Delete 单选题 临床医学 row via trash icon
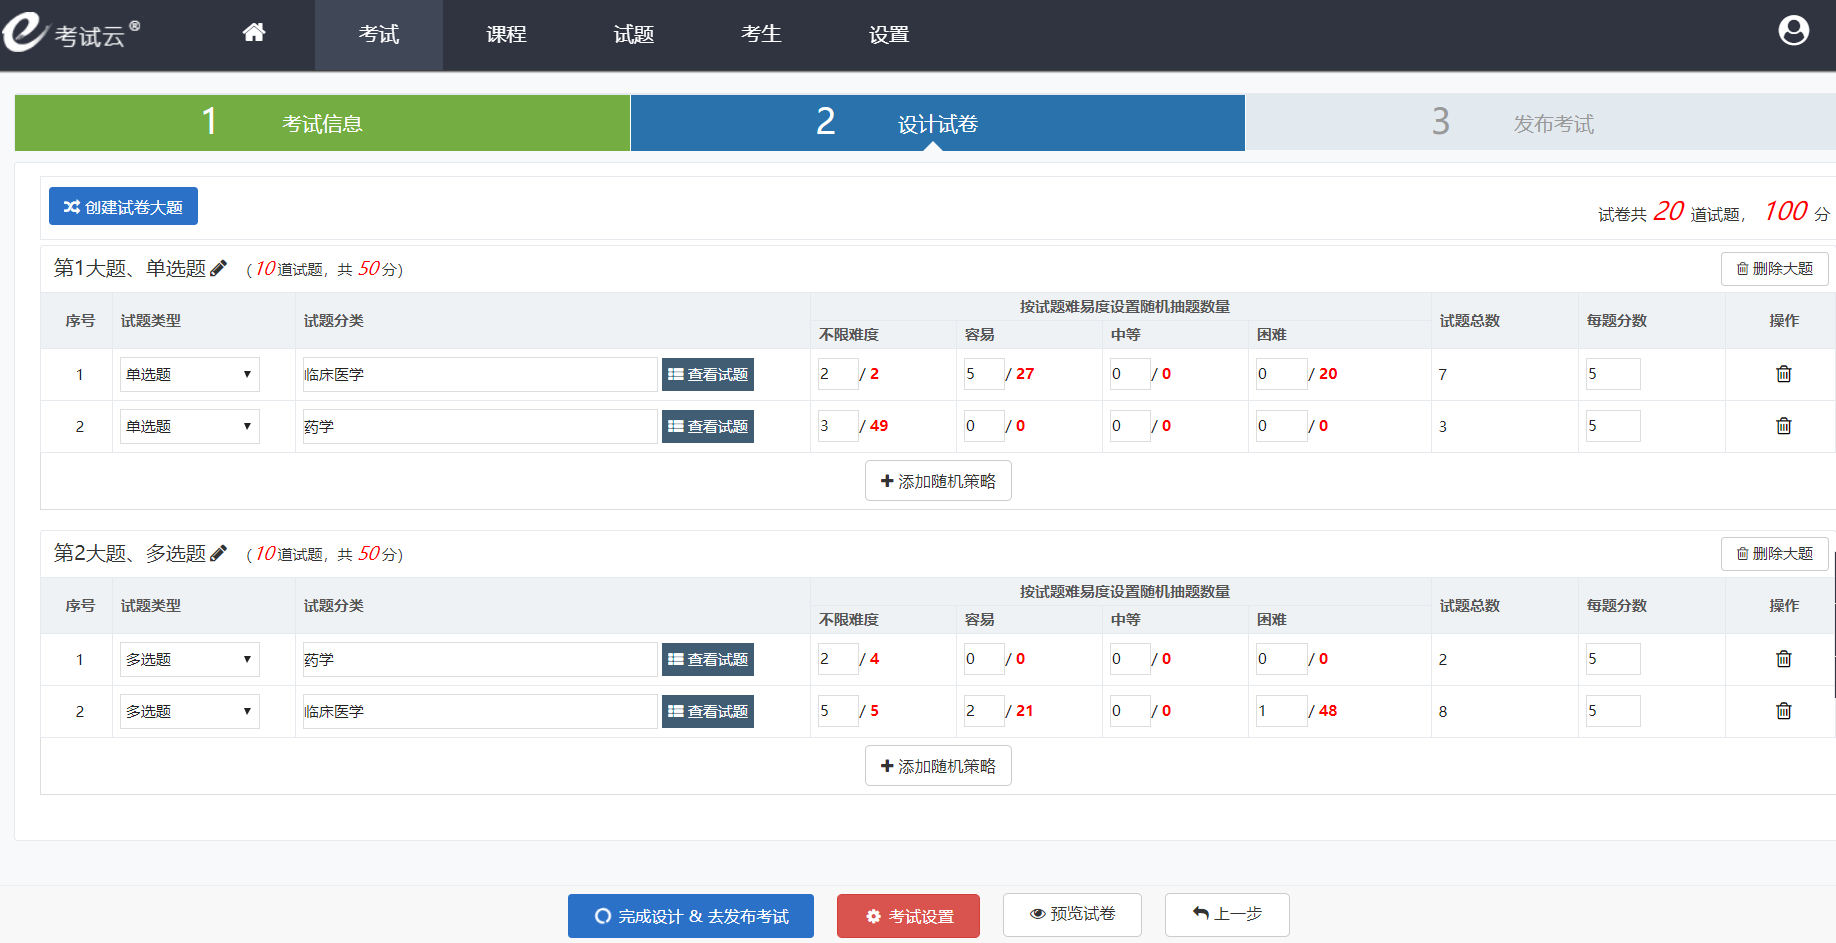Viewport: 1836px width, 943px height. (x=1783, y=374)
